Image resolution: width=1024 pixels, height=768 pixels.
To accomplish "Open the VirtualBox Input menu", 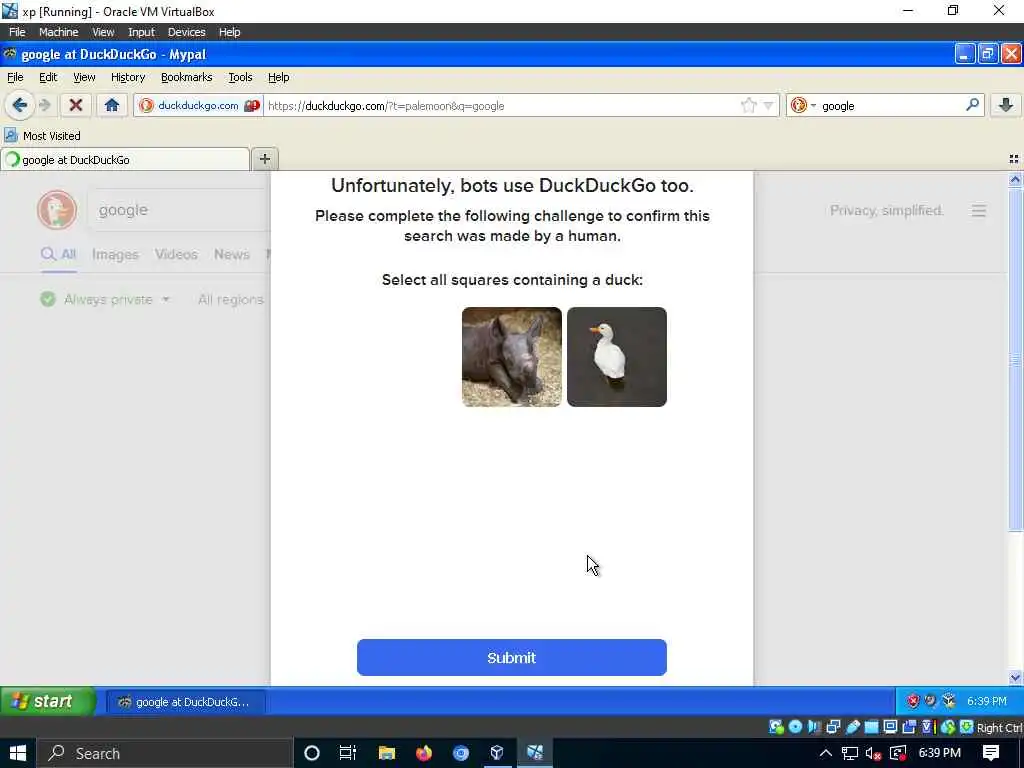I will point(141,31).
